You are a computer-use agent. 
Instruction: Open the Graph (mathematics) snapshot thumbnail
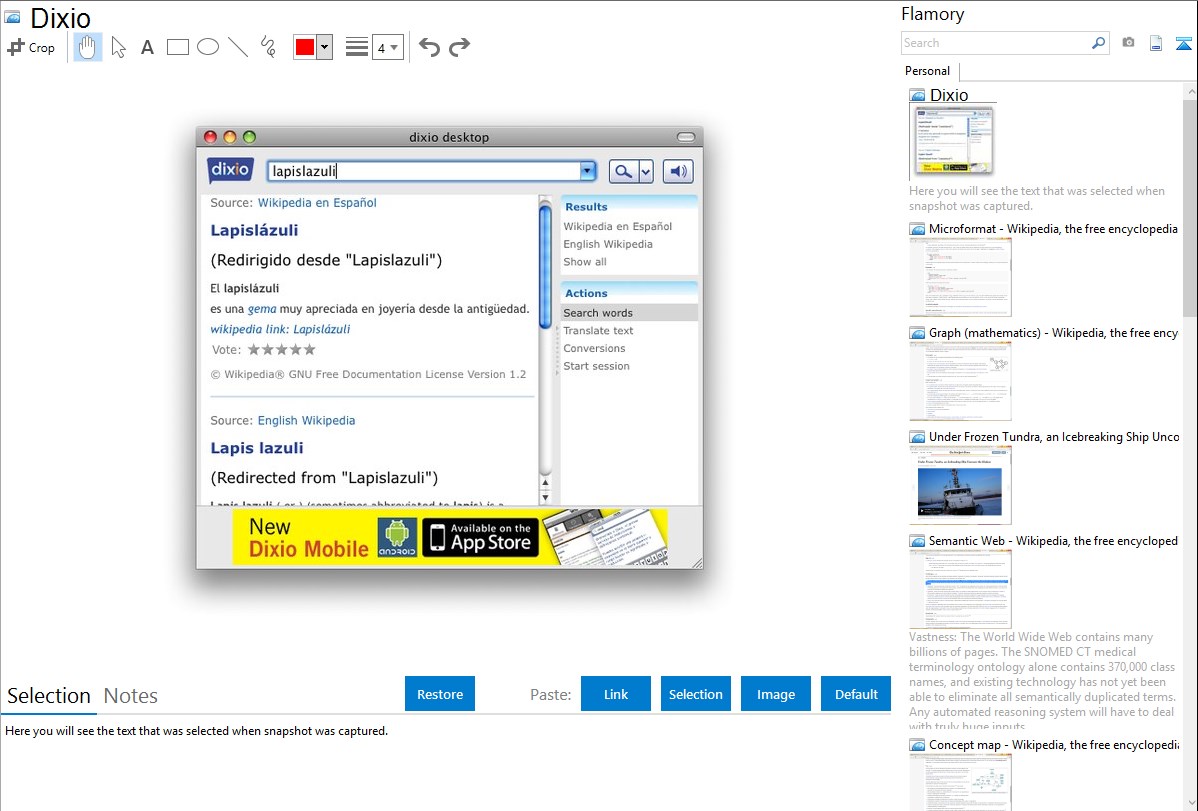960,381
